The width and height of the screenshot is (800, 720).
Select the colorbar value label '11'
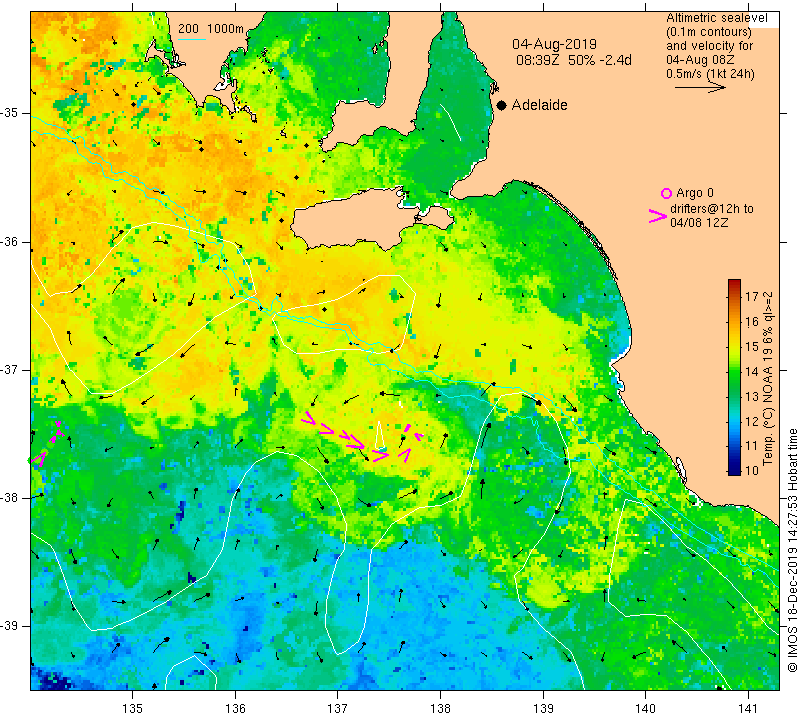[752, 446]
